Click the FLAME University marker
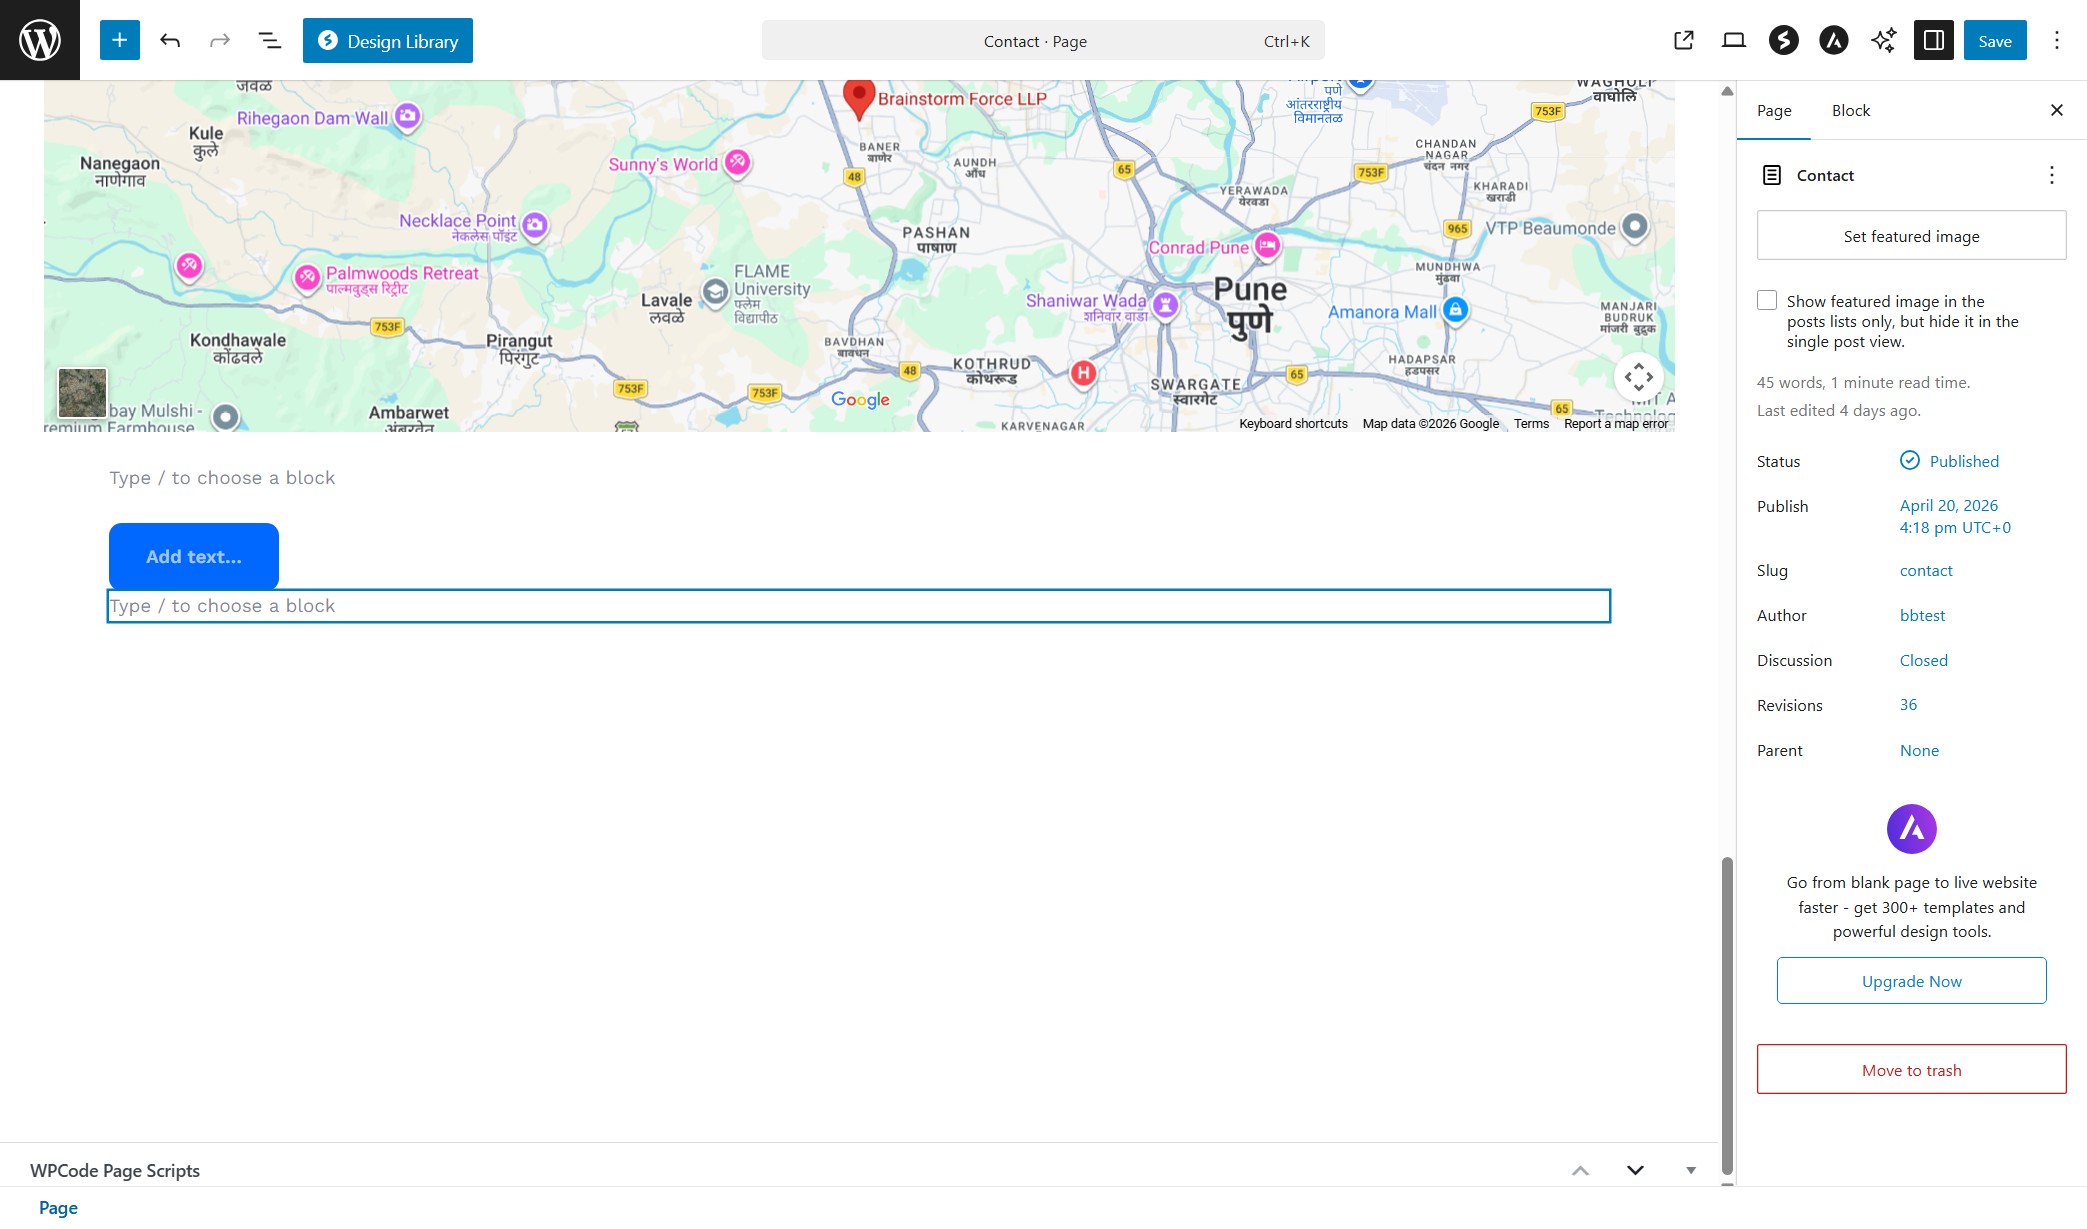The image size is (2087, 1229). coord(715,292)
